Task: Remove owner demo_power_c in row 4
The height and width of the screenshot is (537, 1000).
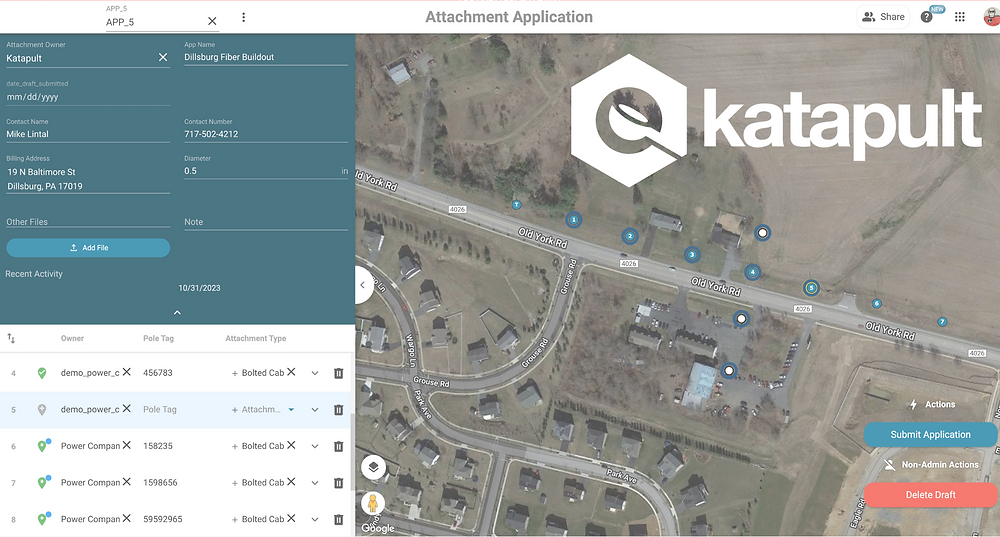Action: click(x=127, y=372)
